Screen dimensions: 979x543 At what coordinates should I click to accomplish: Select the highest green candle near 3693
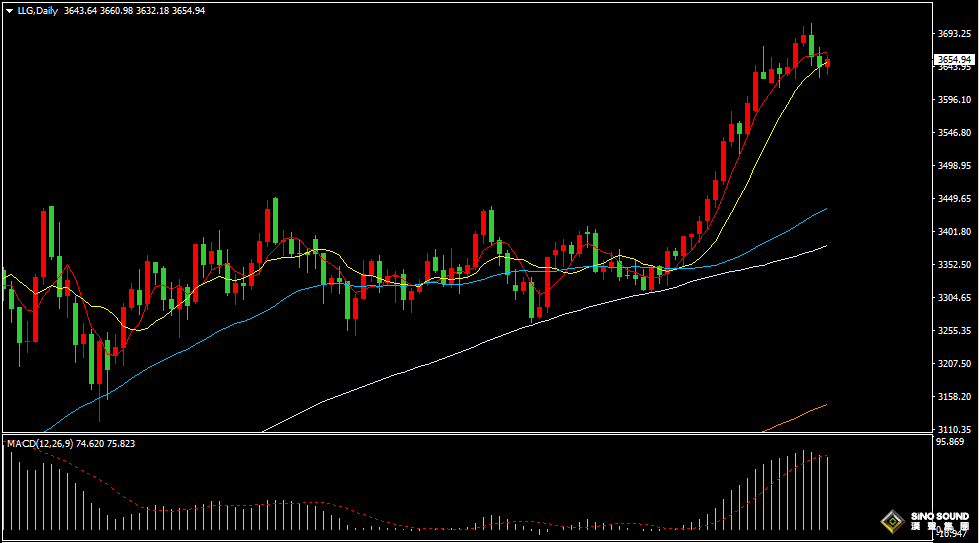(811, 44)
